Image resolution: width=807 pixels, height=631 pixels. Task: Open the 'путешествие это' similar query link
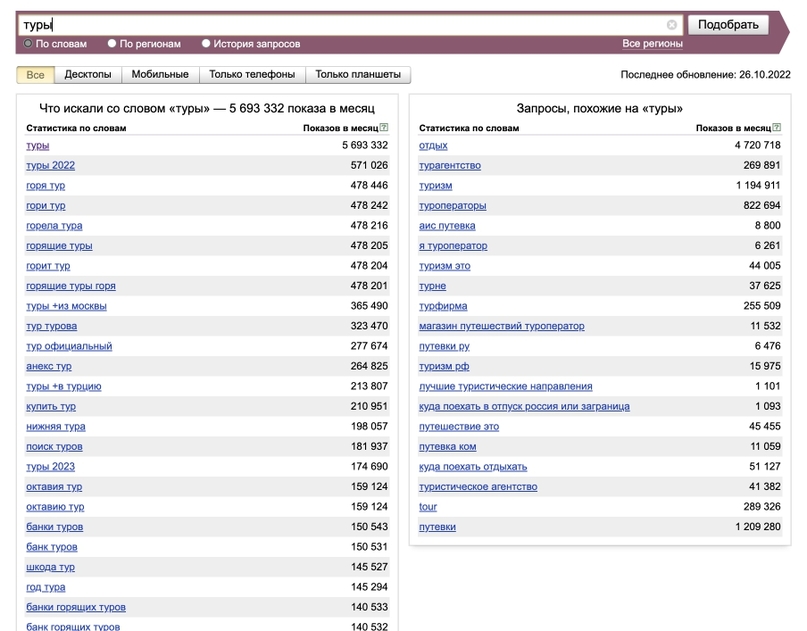tap(459, 427)
